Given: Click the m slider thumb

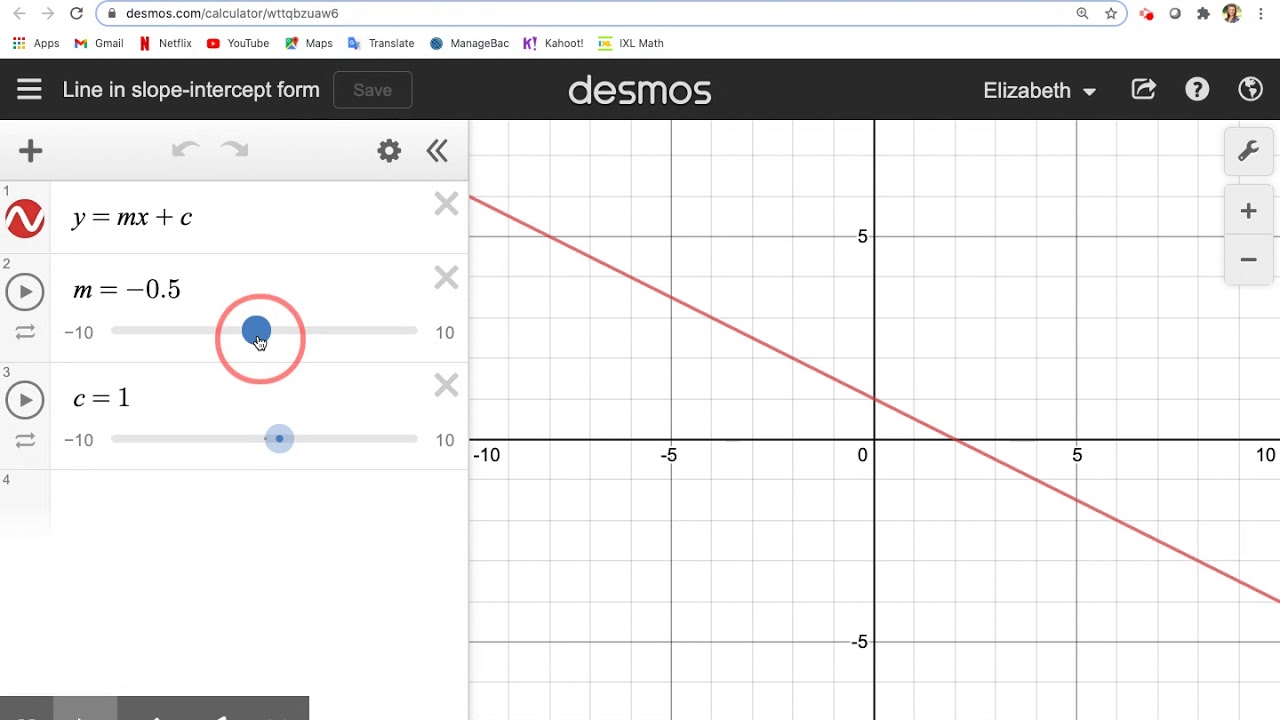Looking at the screenshot, I should tap(256, 330).
